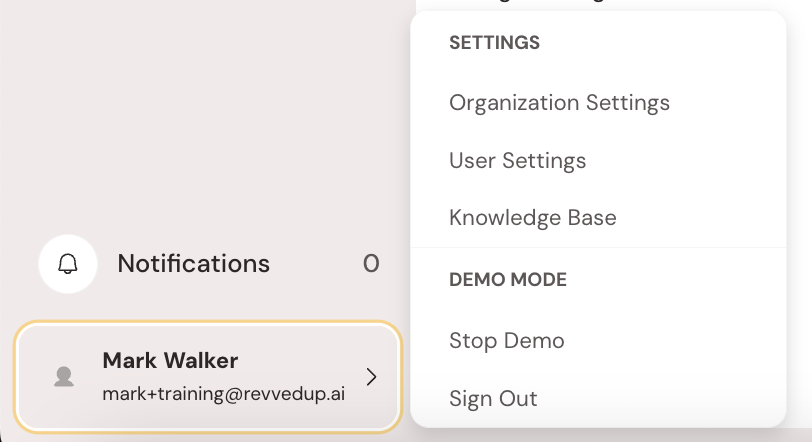Select Stop Demo in Demo Mode section
Screen dimensions: 812x442
(506, 340)
